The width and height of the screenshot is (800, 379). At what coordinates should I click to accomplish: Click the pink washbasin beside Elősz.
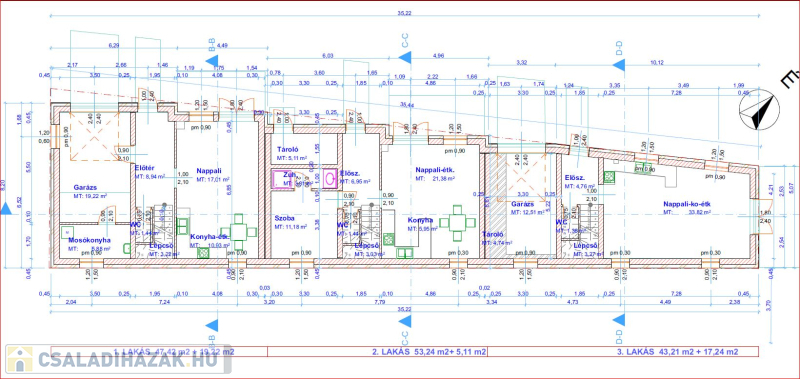pos(330,179)
